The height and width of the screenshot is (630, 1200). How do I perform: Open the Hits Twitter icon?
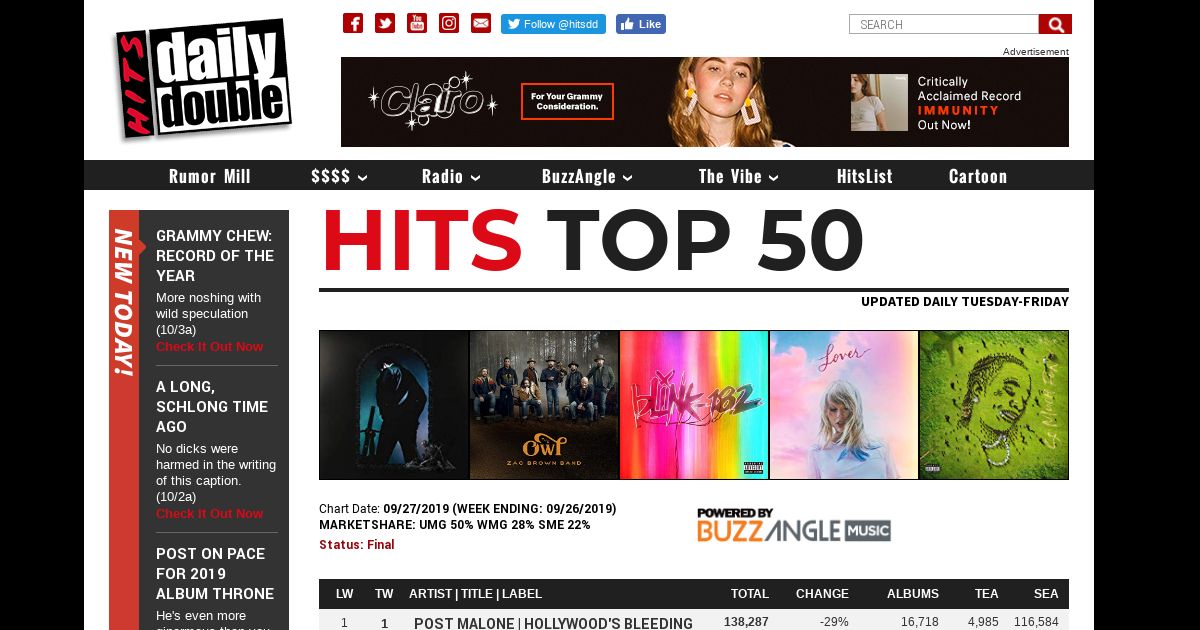click(385, 23)
